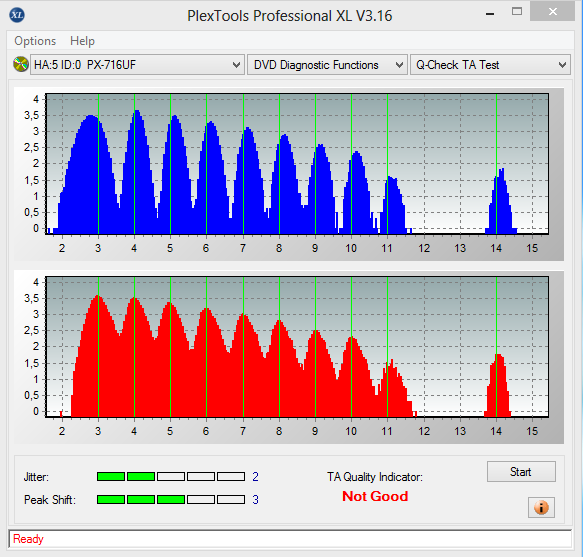Click the Jitter value 2

point(255,477)
